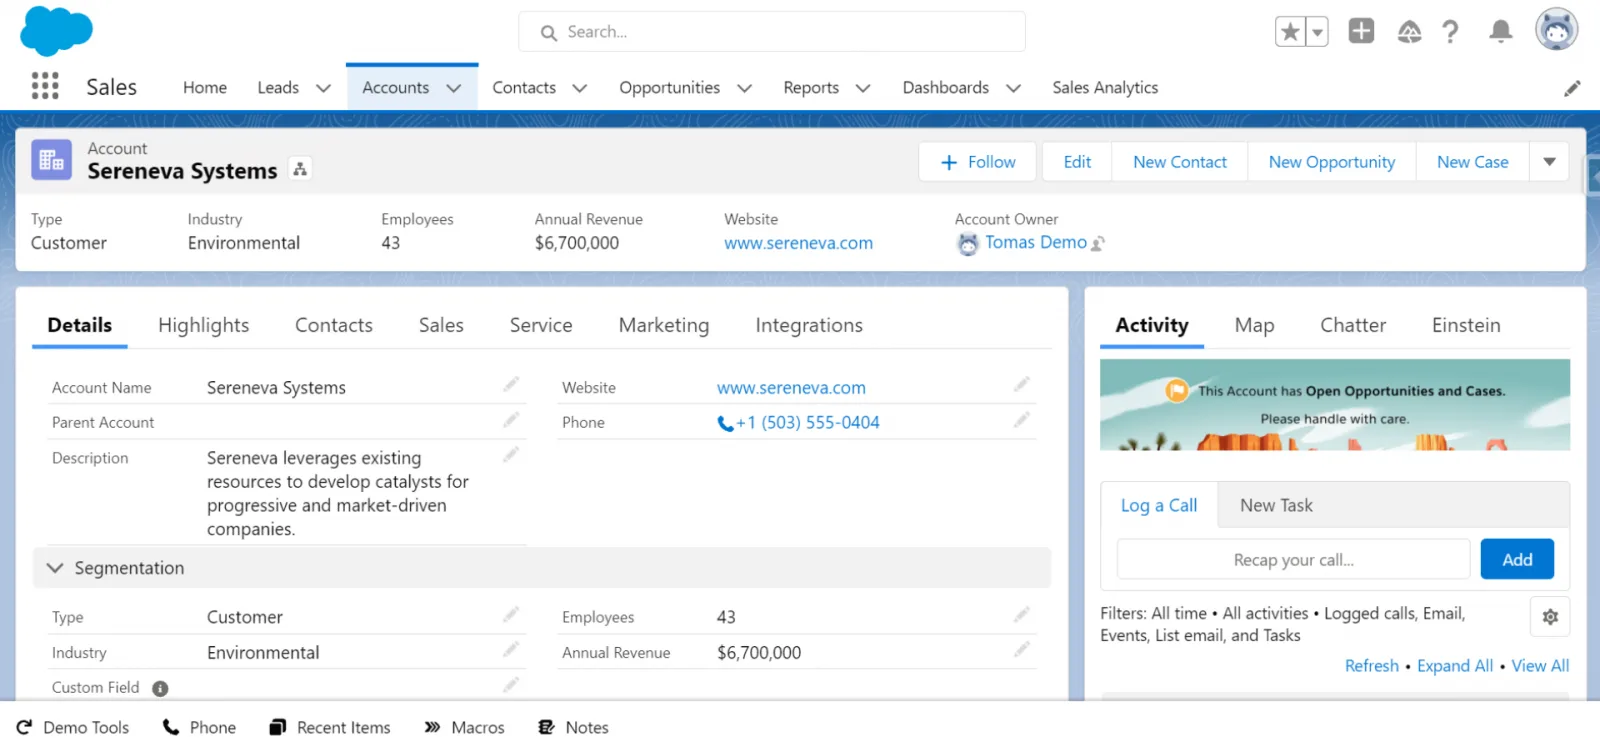Switch to the Highlights tab
This screenshot has height=747, width=1600.
pyautogui.click(x=203, y=325)
